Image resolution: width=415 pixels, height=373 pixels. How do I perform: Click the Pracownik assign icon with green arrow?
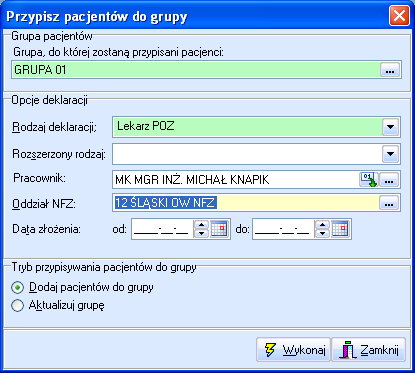click(368, 180)
